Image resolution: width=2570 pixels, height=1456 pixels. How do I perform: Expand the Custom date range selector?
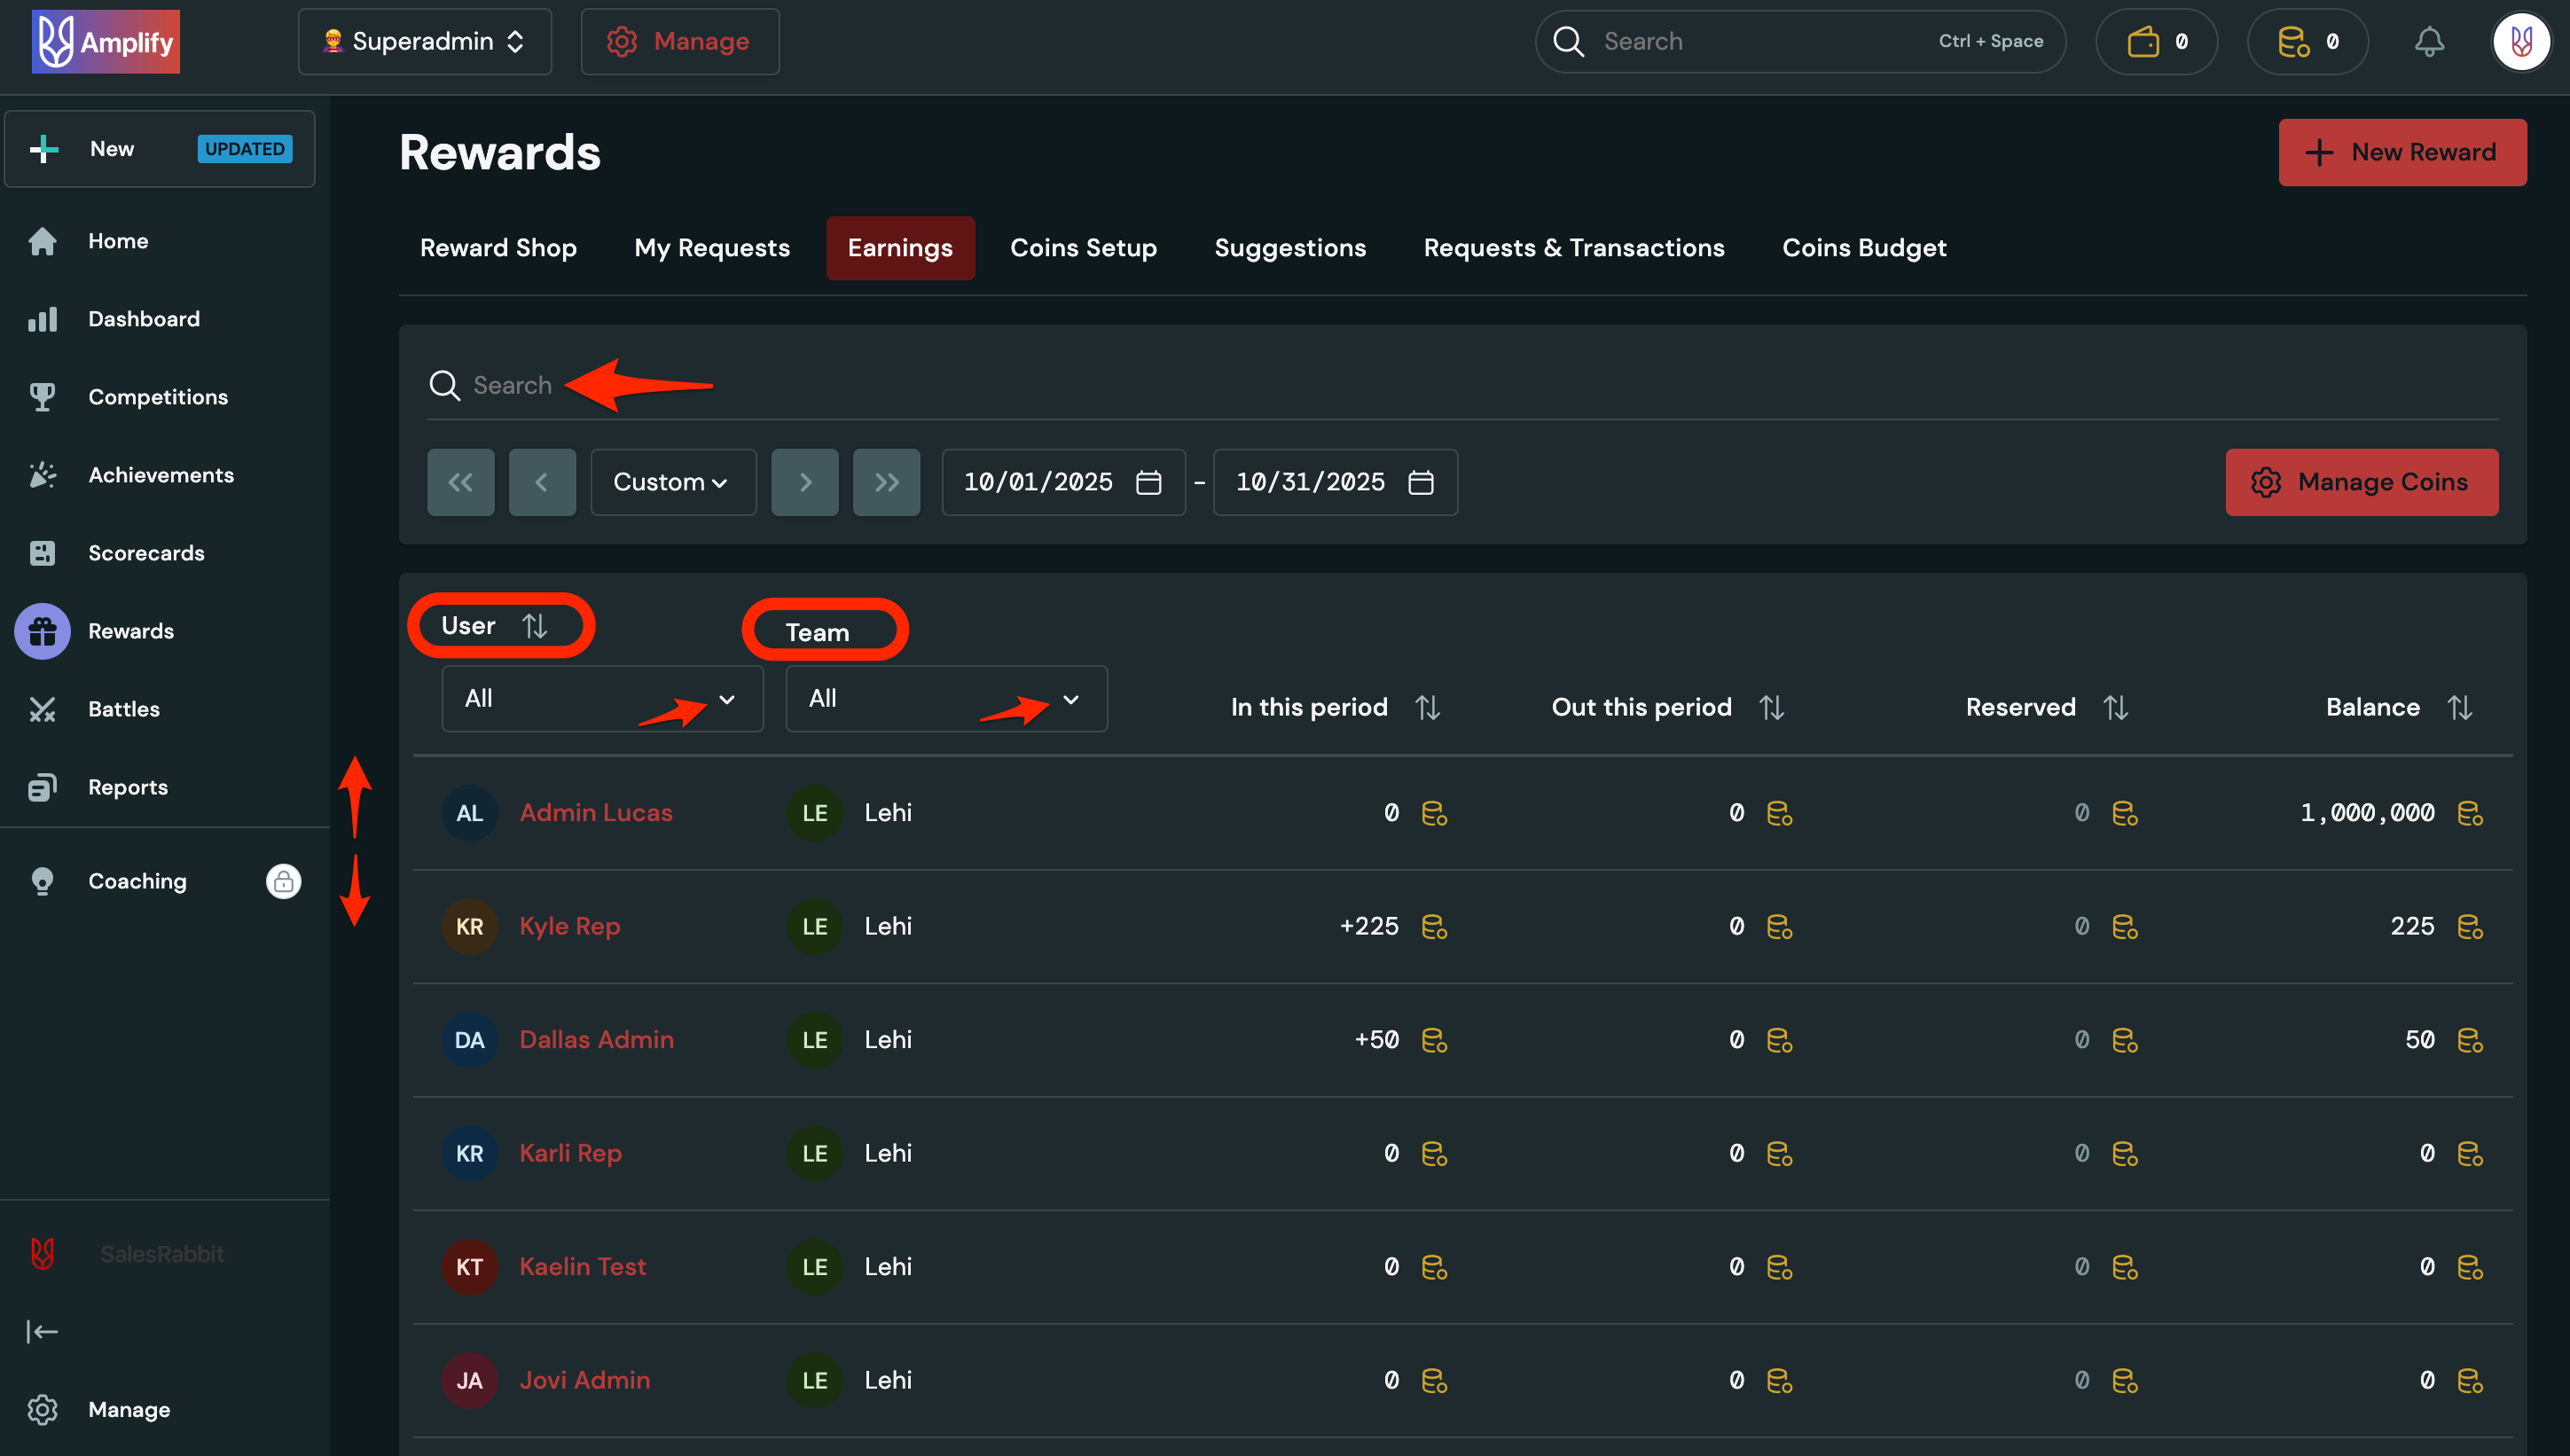tap(672, 482)
